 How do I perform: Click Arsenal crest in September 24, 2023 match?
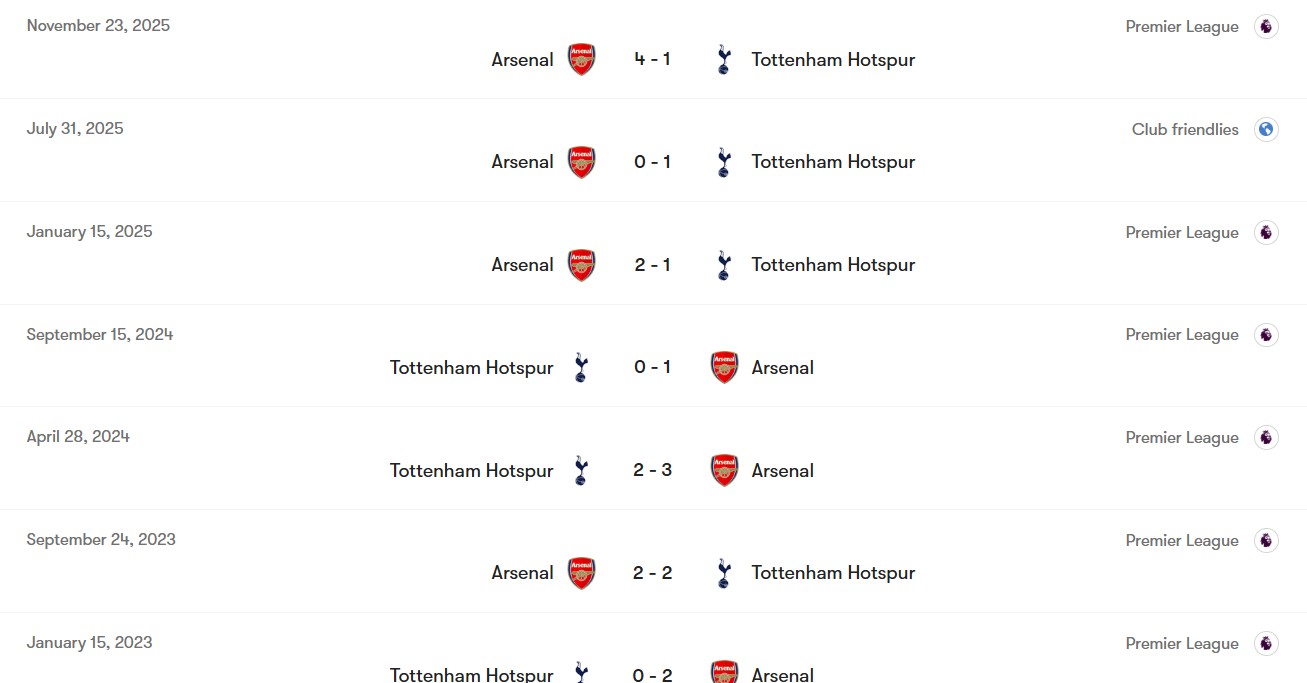click(x=581, y=573)
